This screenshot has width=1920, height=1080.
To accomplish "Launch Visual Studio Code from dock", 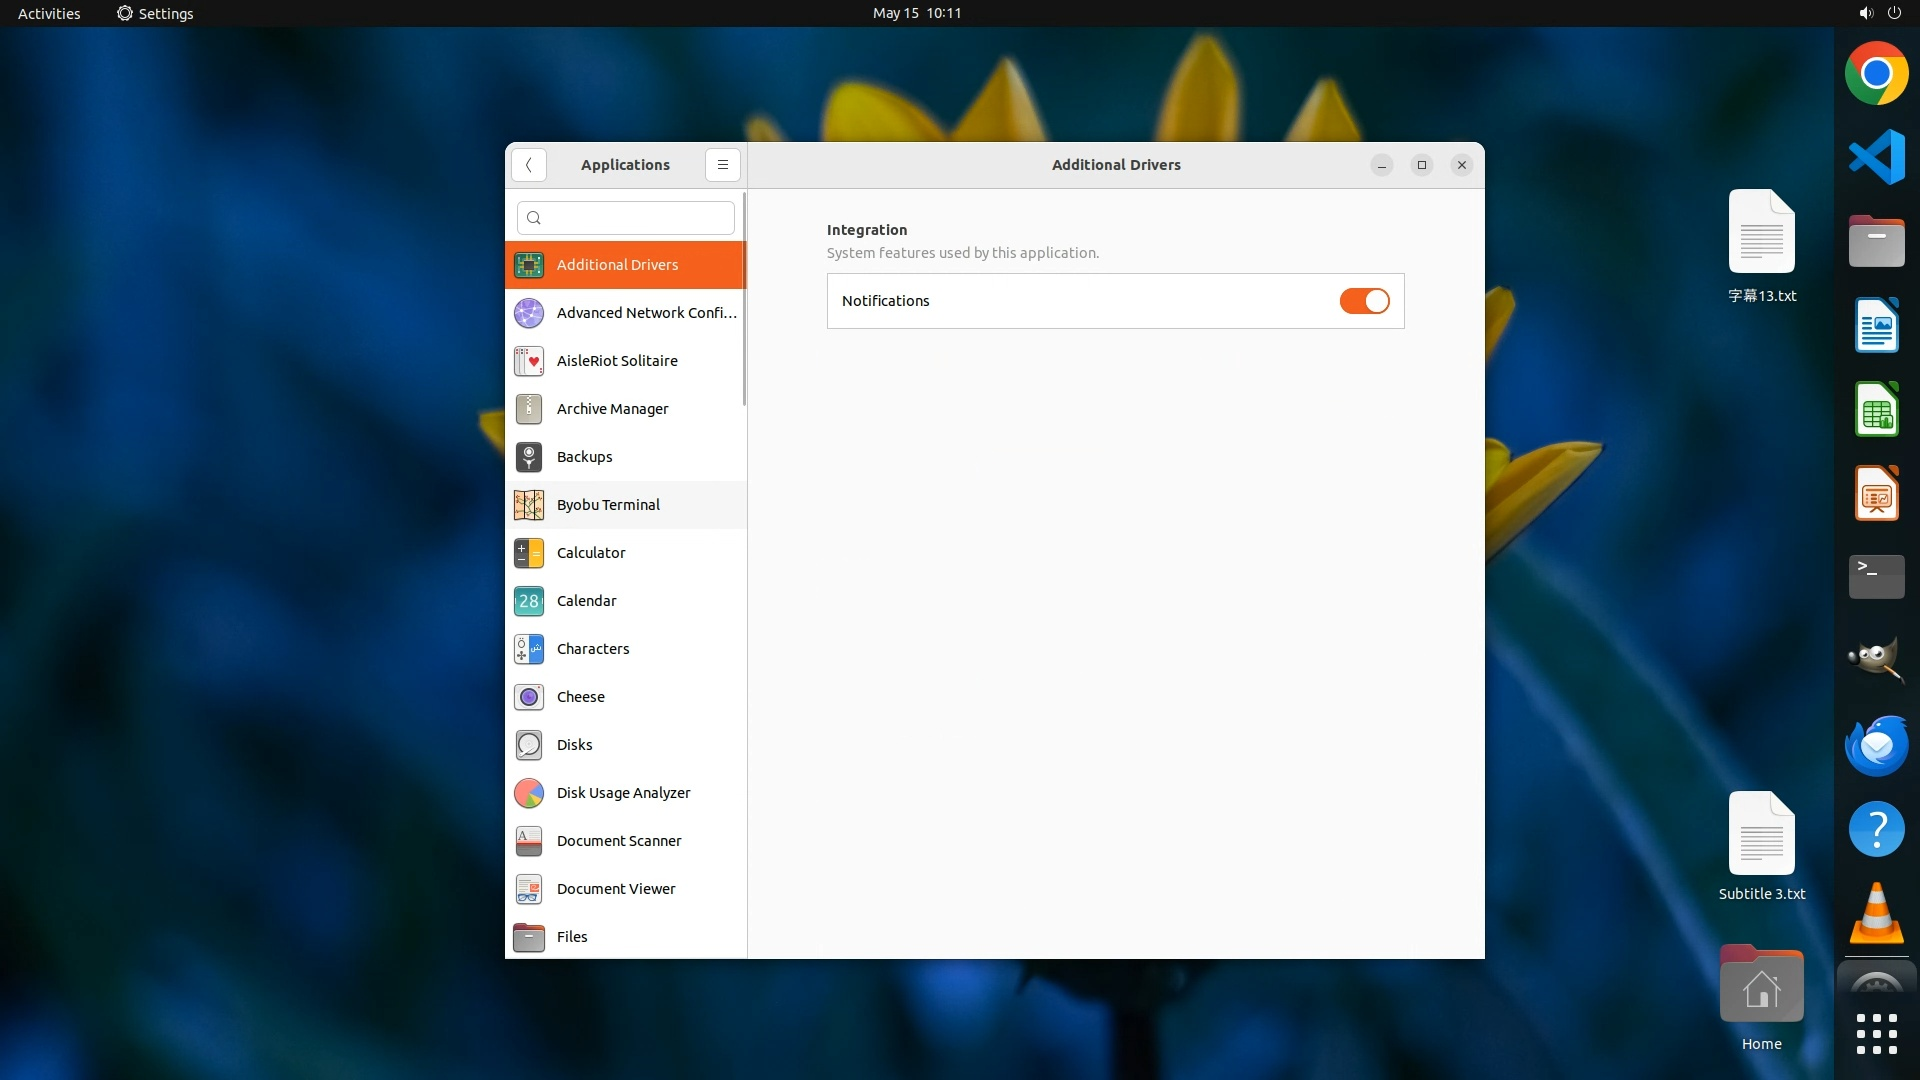I will [1876, 157].
